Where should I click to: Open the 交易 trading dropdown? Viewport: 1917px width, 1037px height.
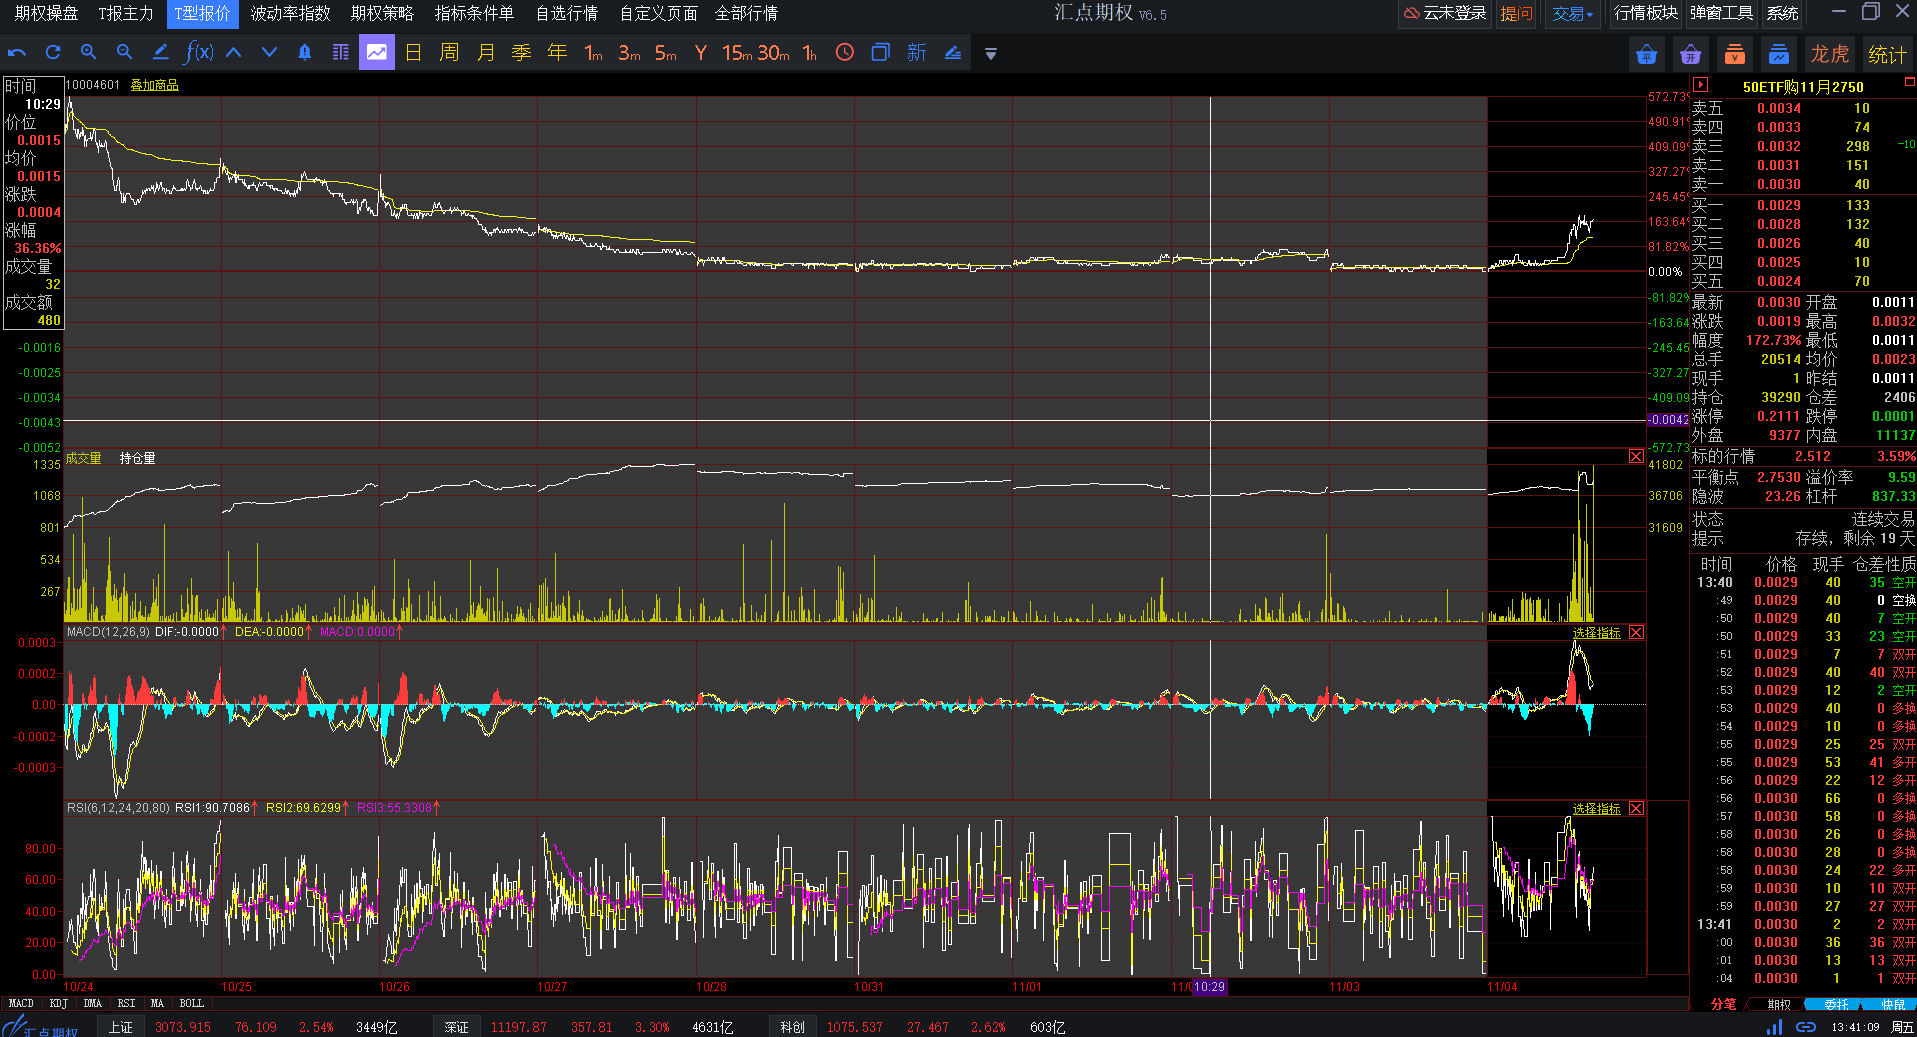point(1574,13)
